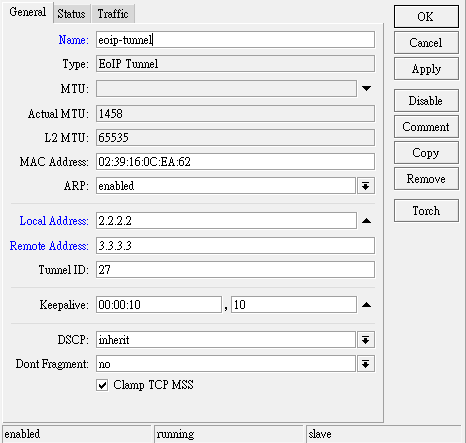Click the Tunnel ID field

point(235,270)
